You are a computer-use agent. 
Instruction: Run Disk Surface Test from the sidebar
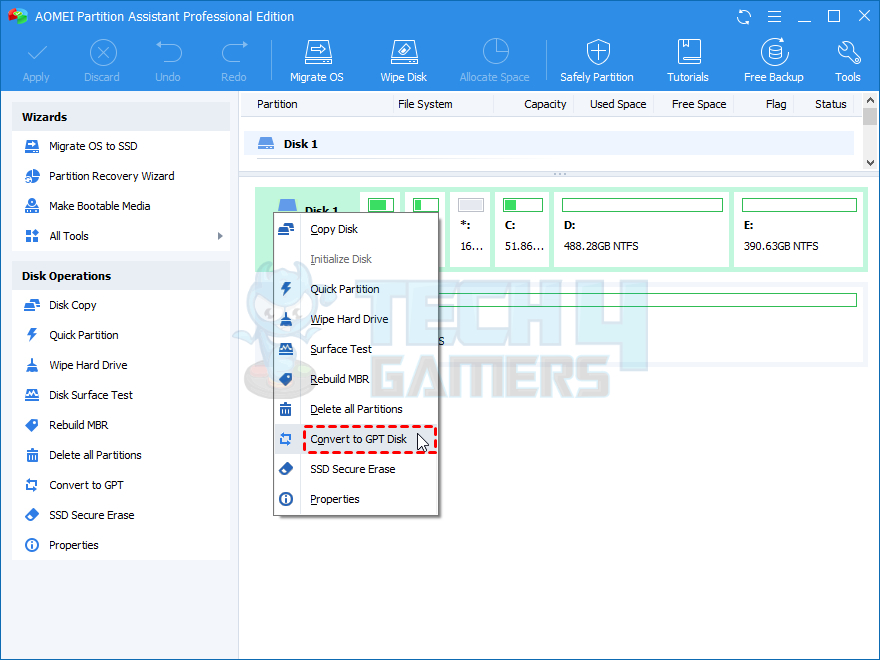click(121, 395)
